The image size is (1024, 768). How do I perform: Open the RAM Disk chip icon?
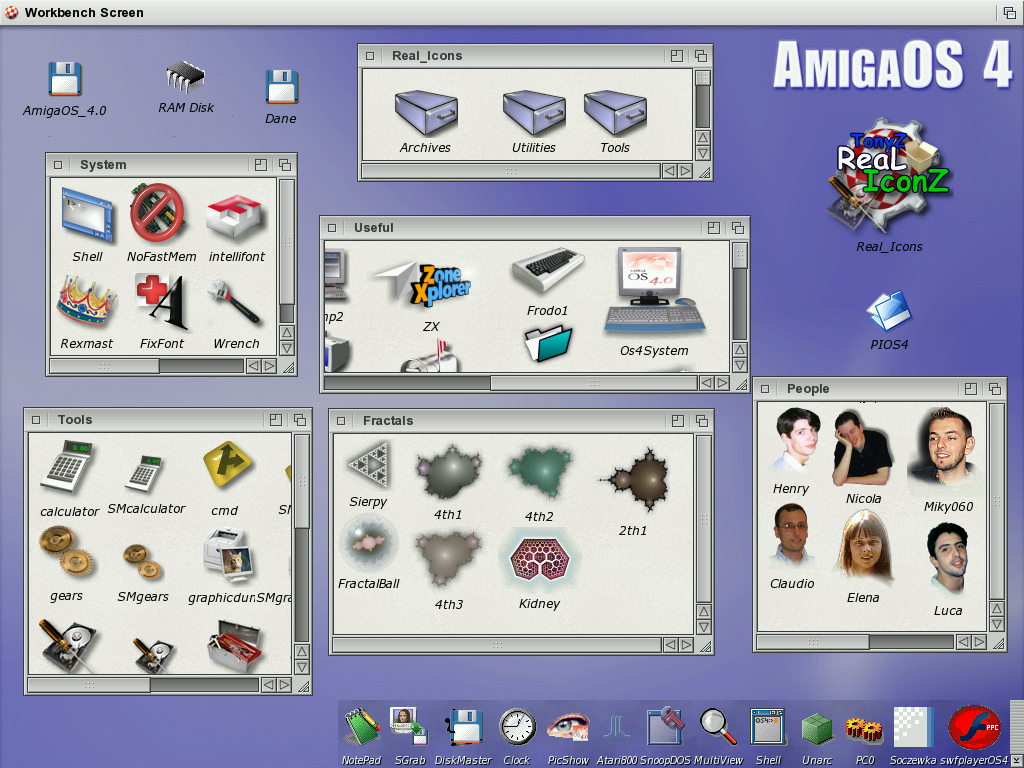coord(185,77)
